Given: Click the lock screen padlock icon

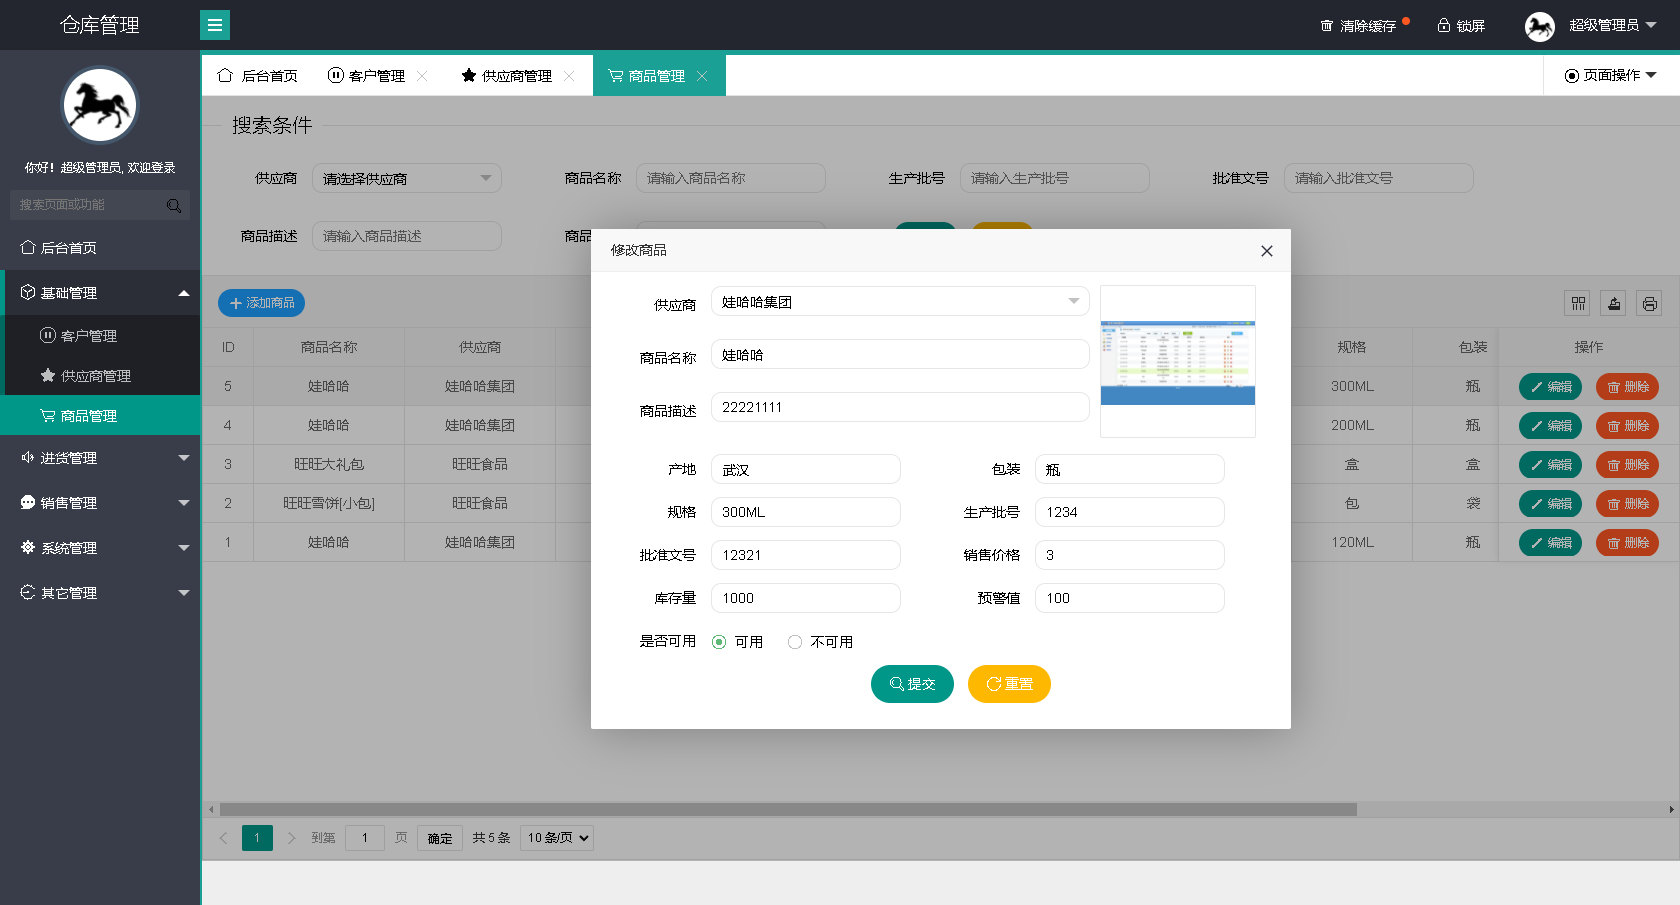Looking at the screenshot, I should pos(1444,25).
